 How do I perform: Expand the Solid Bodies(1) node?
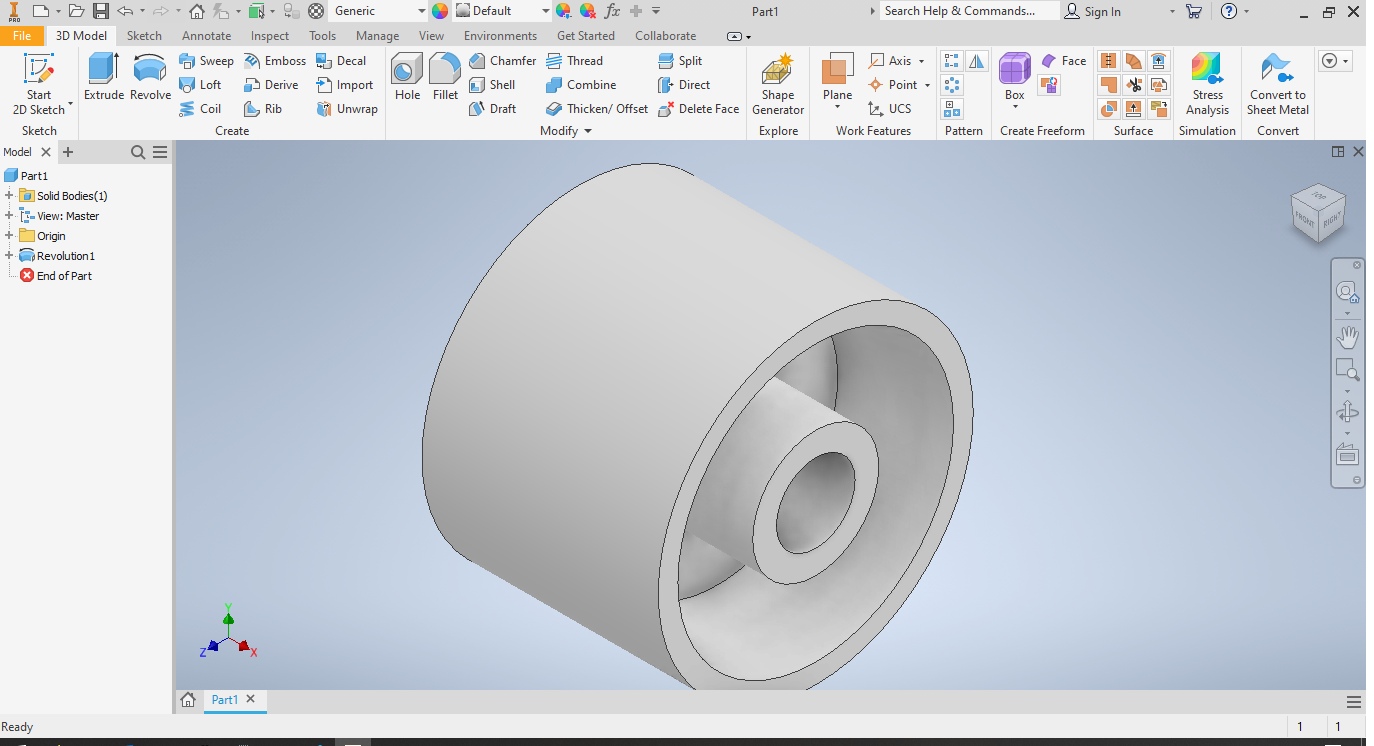point(9,196)
